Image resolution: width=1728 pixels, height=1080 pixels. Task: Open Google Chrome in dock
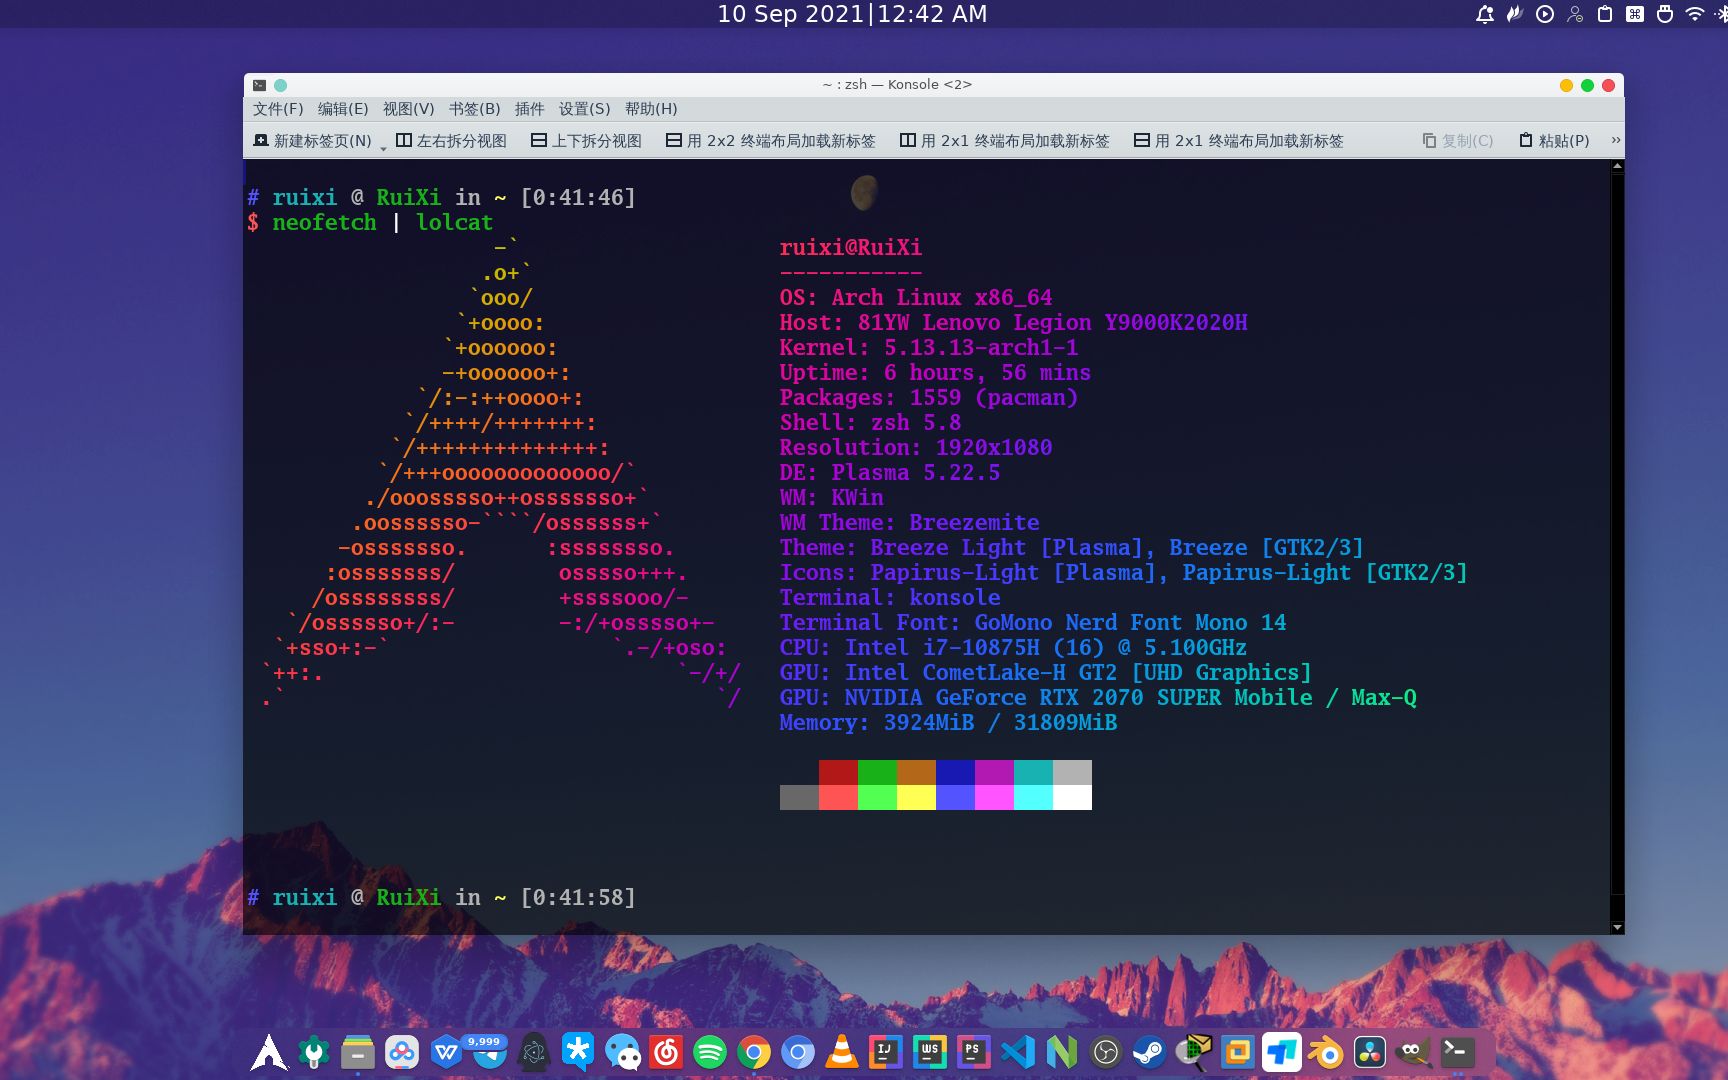pos(754,1052)
